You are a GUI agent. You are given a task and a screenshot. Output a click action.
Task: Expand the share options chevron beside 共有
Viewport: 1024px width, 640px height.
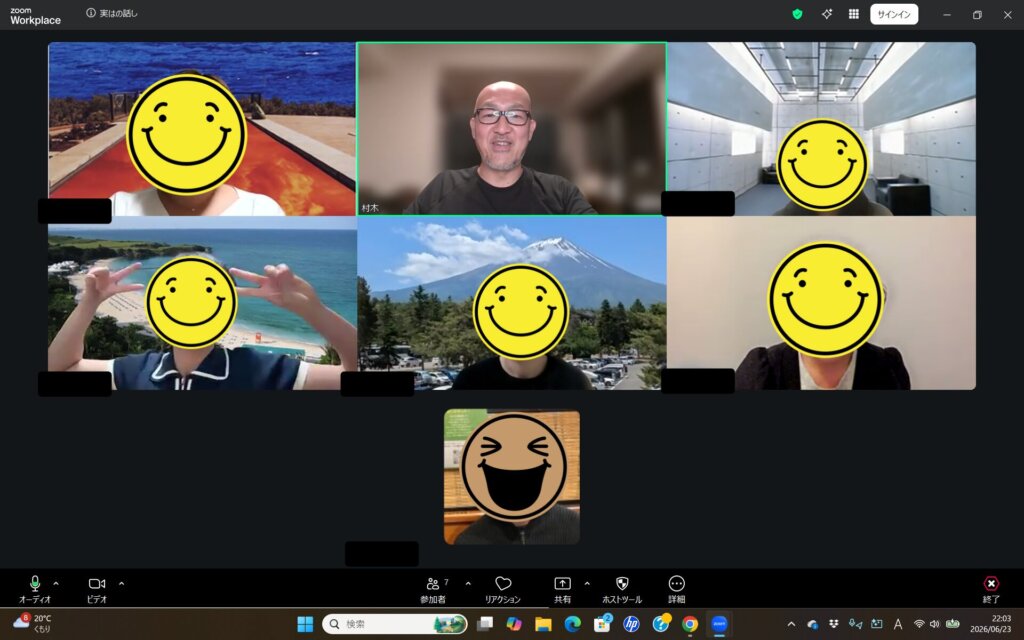tap(587, 584)
